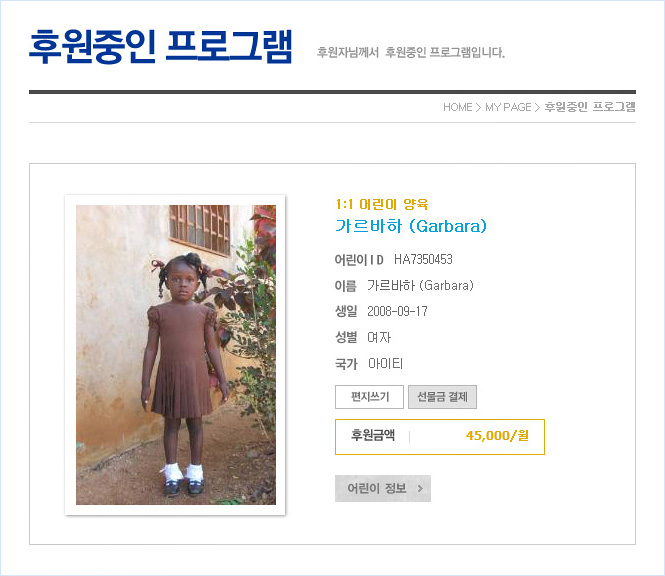Click the birthday value 2008-09-17
This screenshot has width=665, height=576.
397,311
